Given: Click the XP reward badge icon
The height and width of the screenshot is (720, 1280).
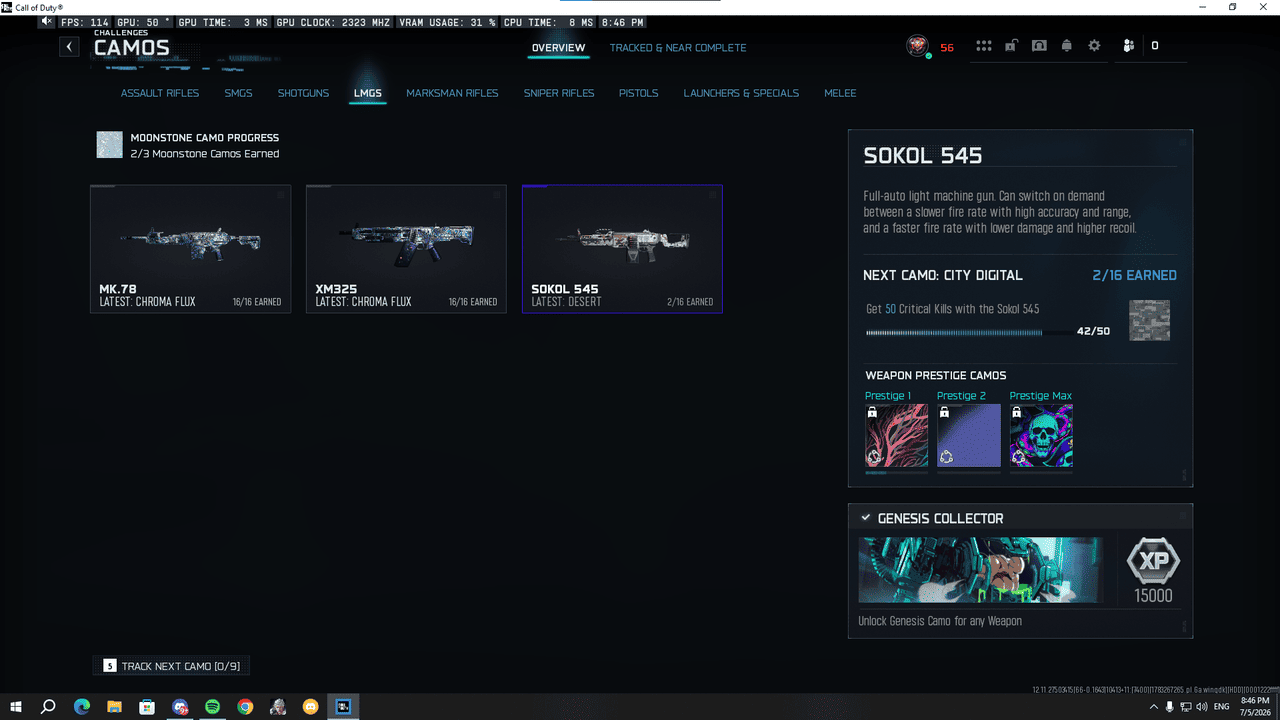Looking at the screenshot, I should pos(1153,561).
